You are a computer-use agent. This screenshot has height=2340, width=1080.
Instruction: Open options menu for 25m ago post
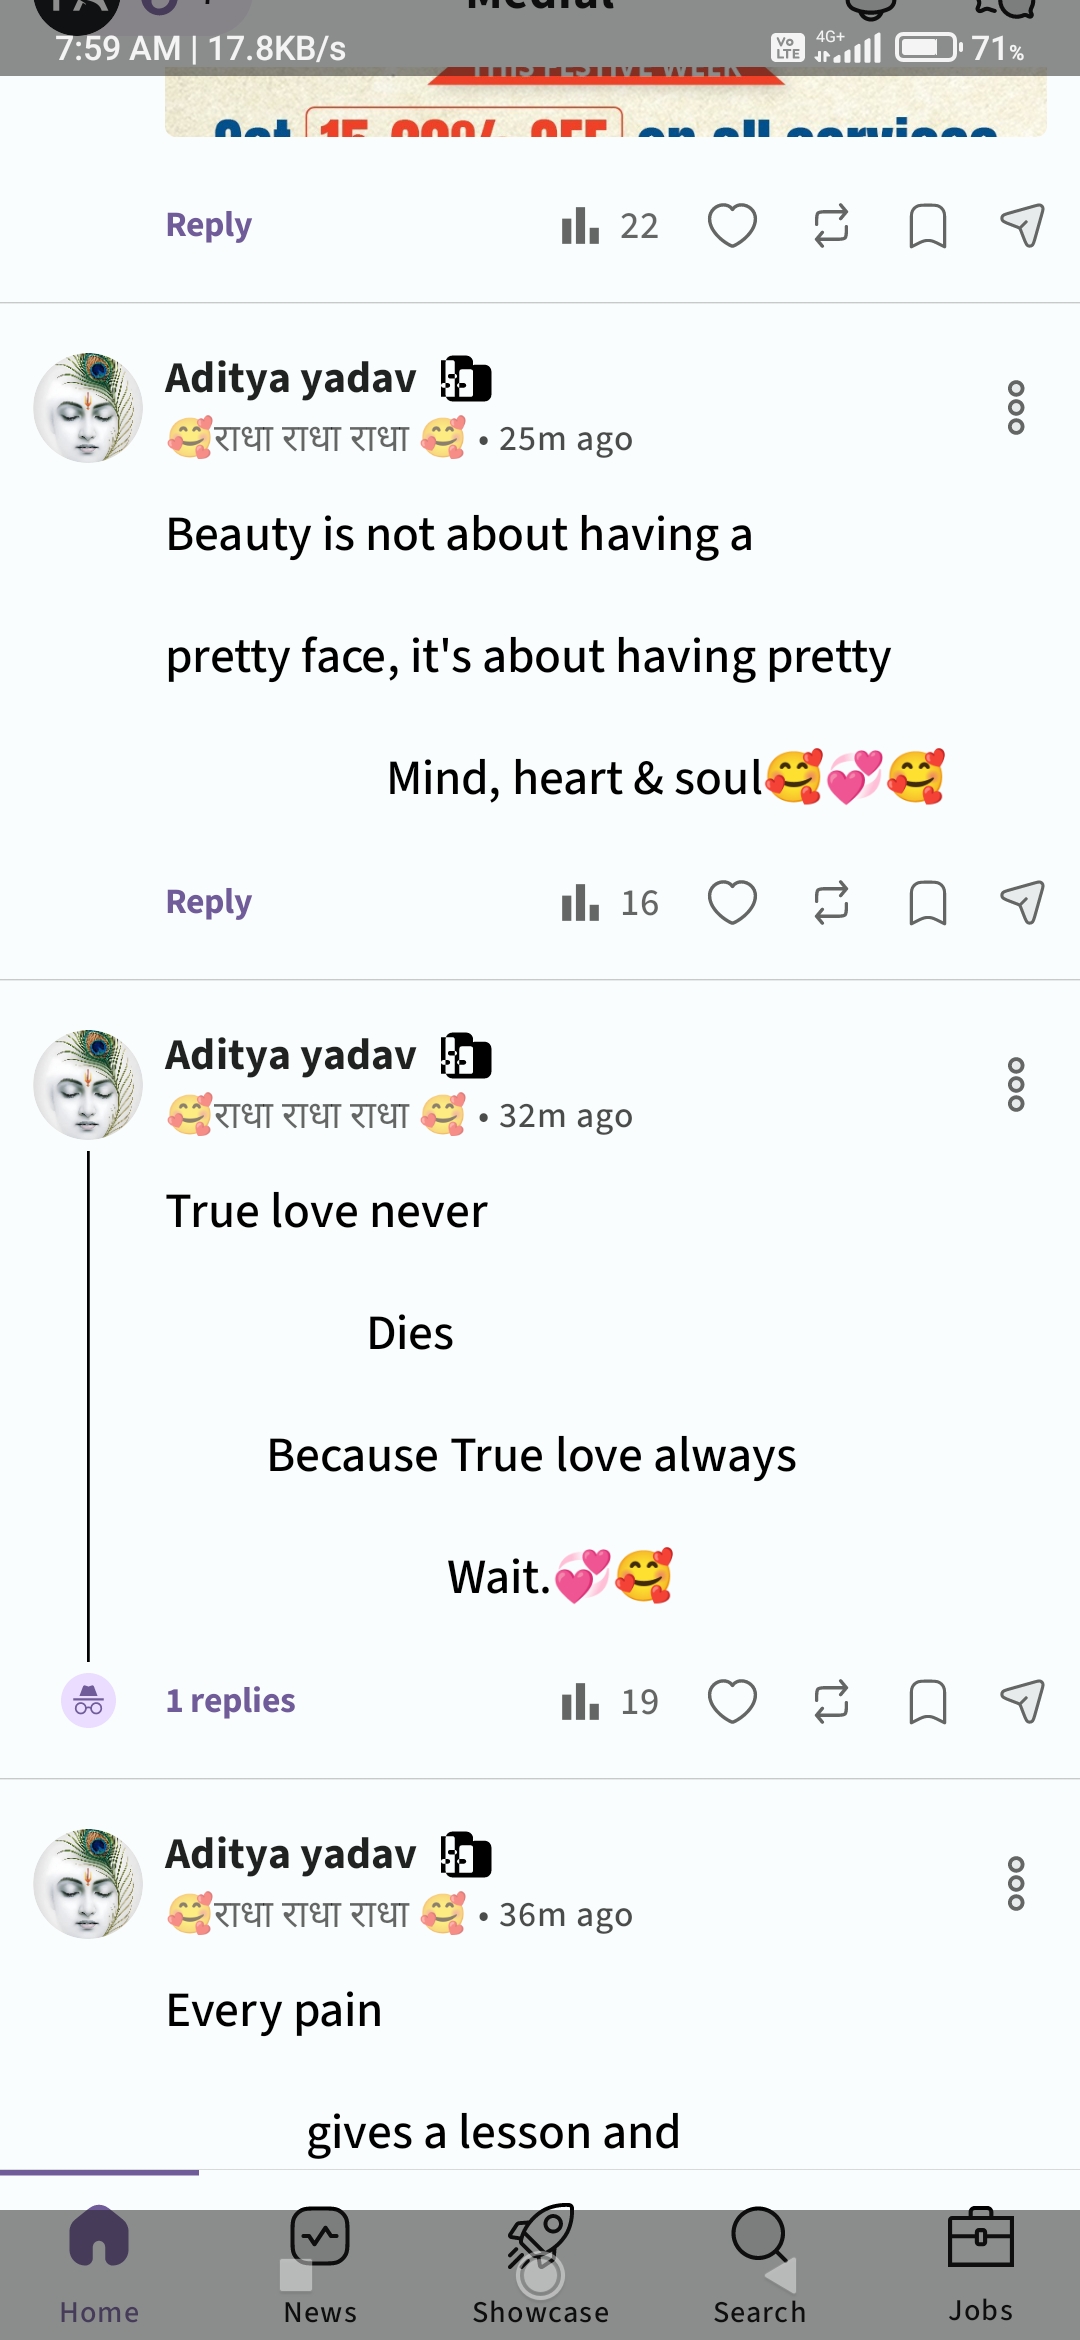[1016, 408]
